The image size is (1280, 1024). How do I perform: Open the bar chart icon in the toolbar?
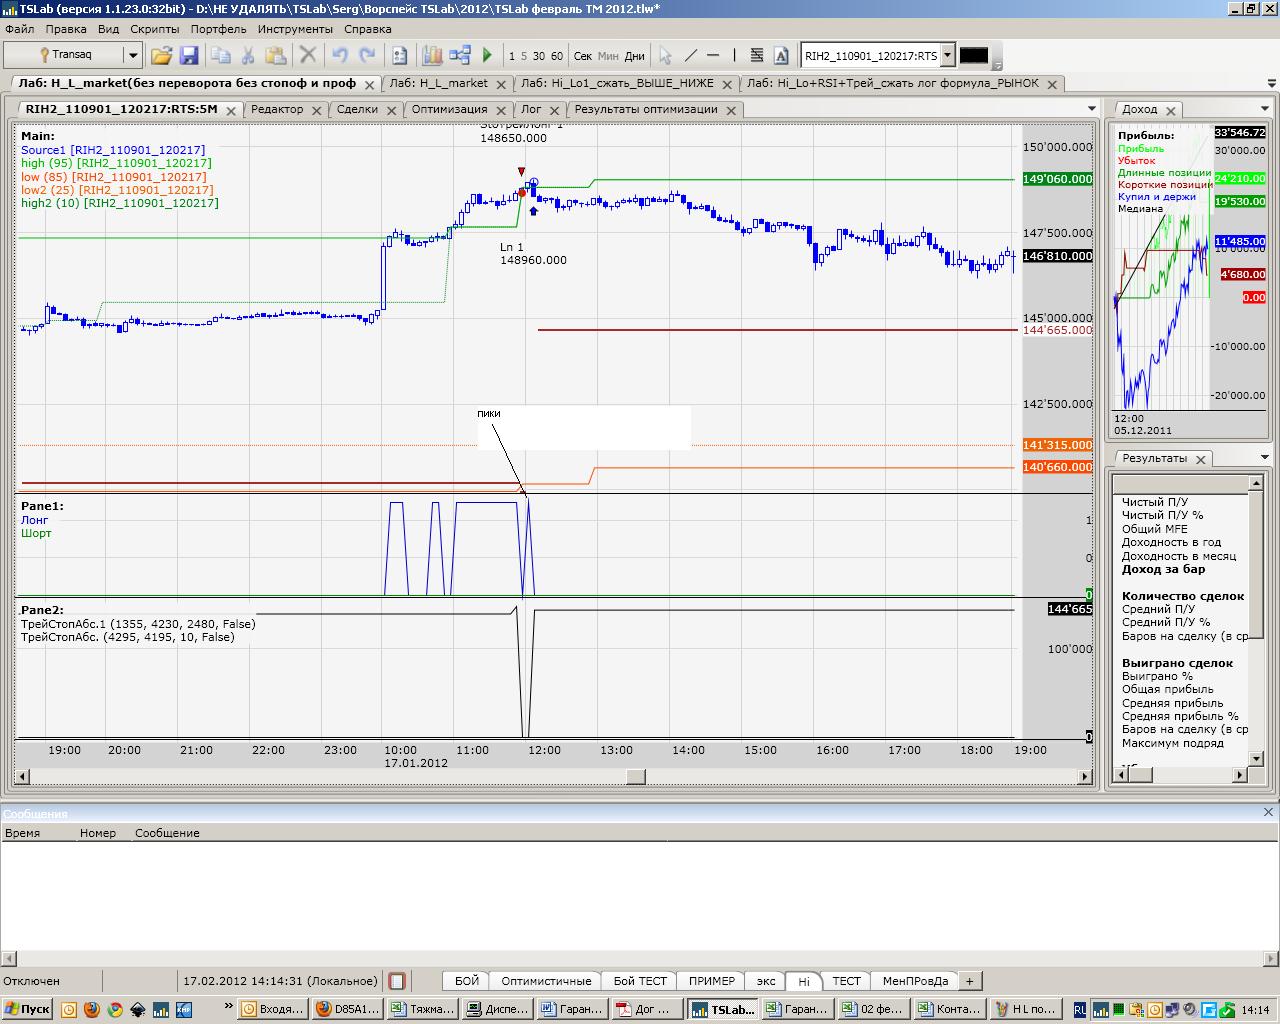pos(432,56)
